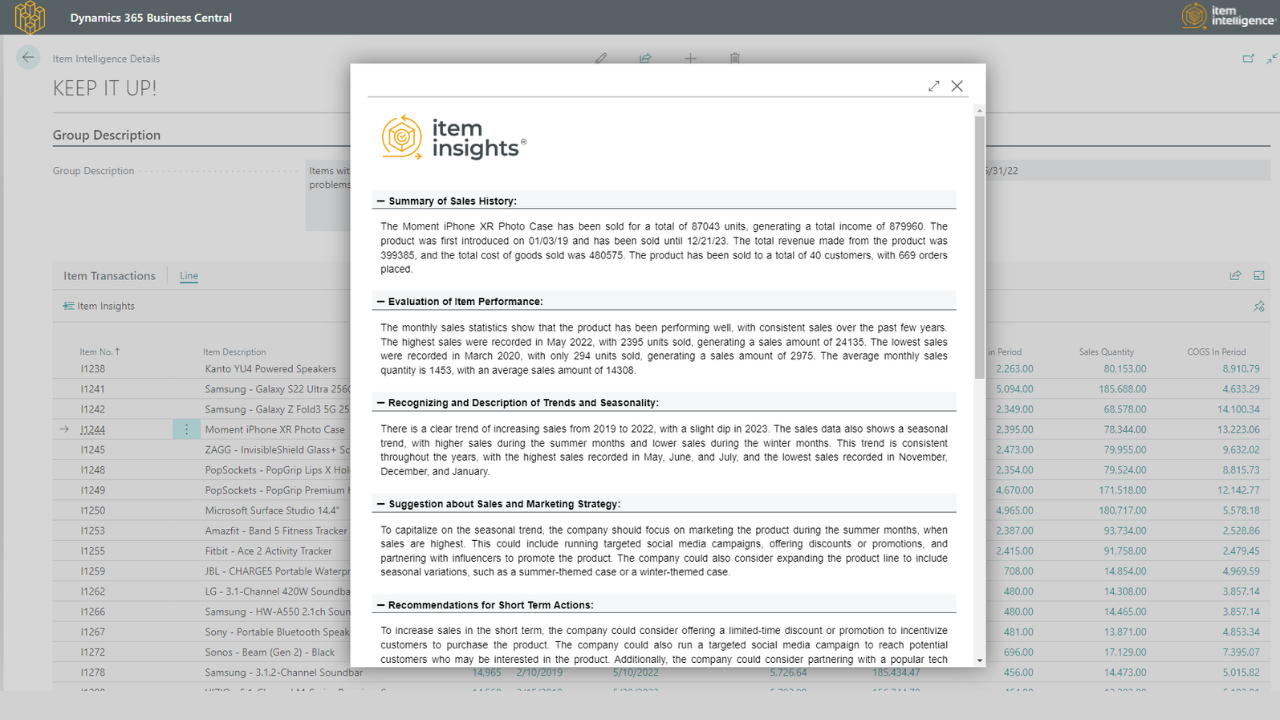Open item number I1266

click(x=93, y=612)
